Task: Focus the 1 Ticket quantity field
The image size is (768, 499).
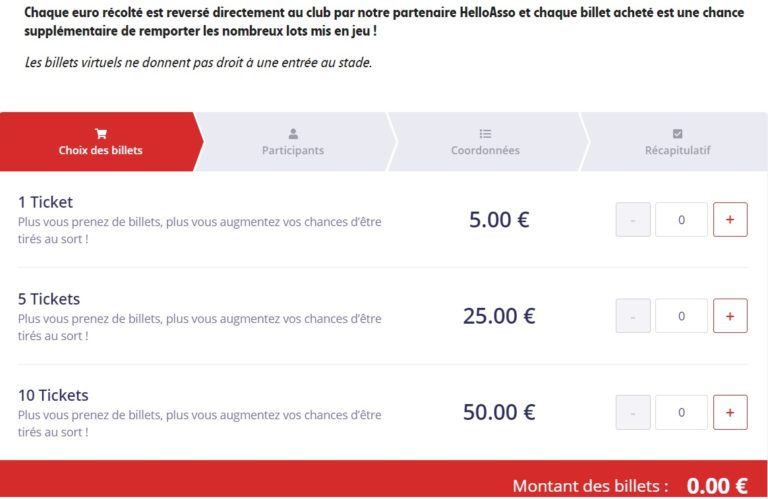Action: pyautogui.click(x=681, y=220)
